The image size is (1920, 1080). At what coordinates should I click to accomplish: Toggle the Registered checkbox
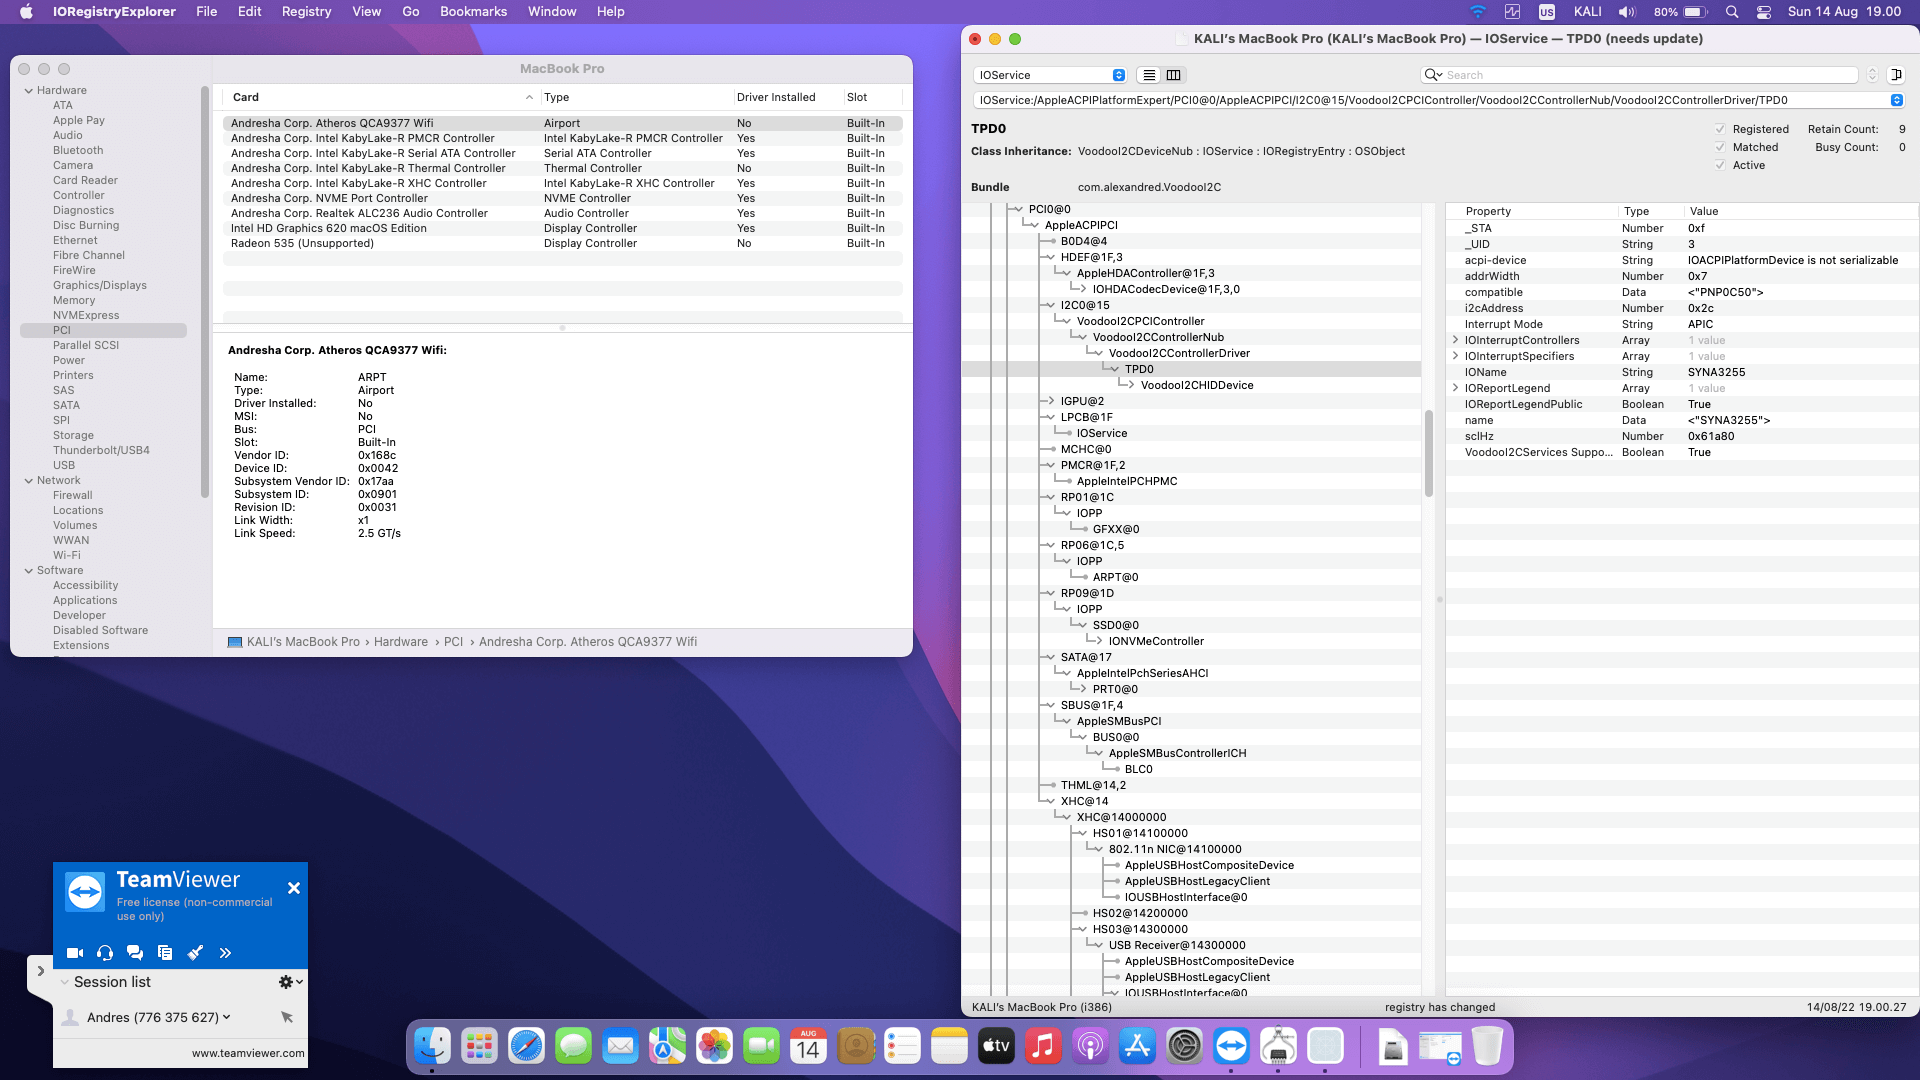coord(1720,129)
